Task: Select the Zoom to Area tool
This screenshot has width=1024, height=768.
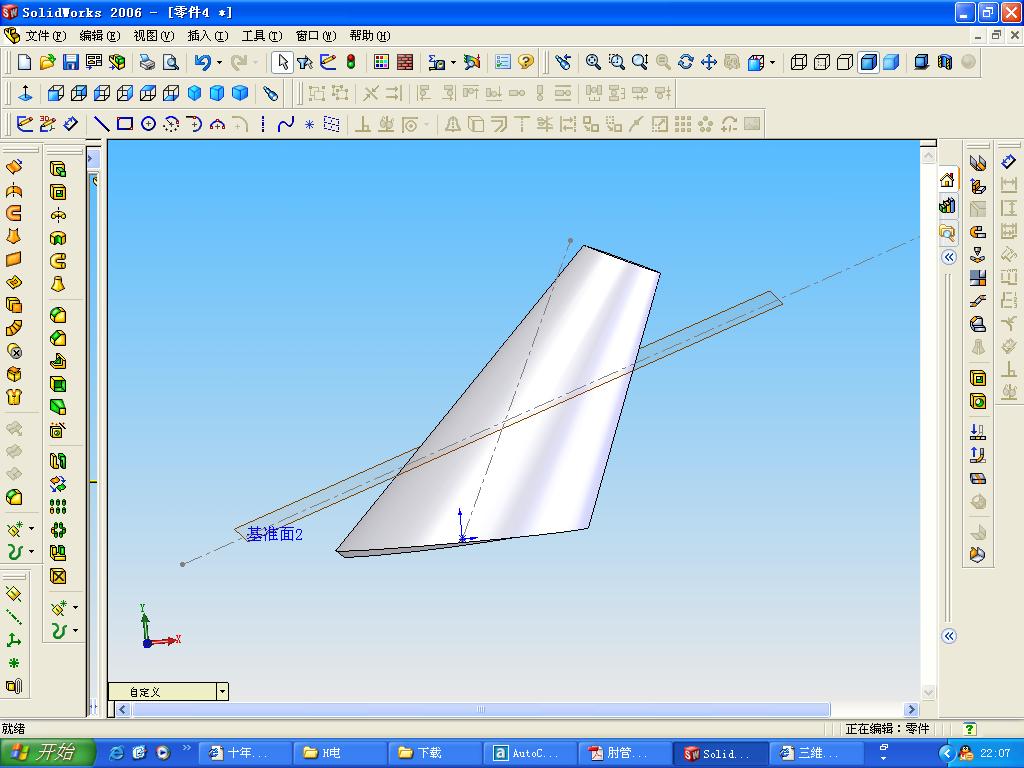Action: point(616,62)
